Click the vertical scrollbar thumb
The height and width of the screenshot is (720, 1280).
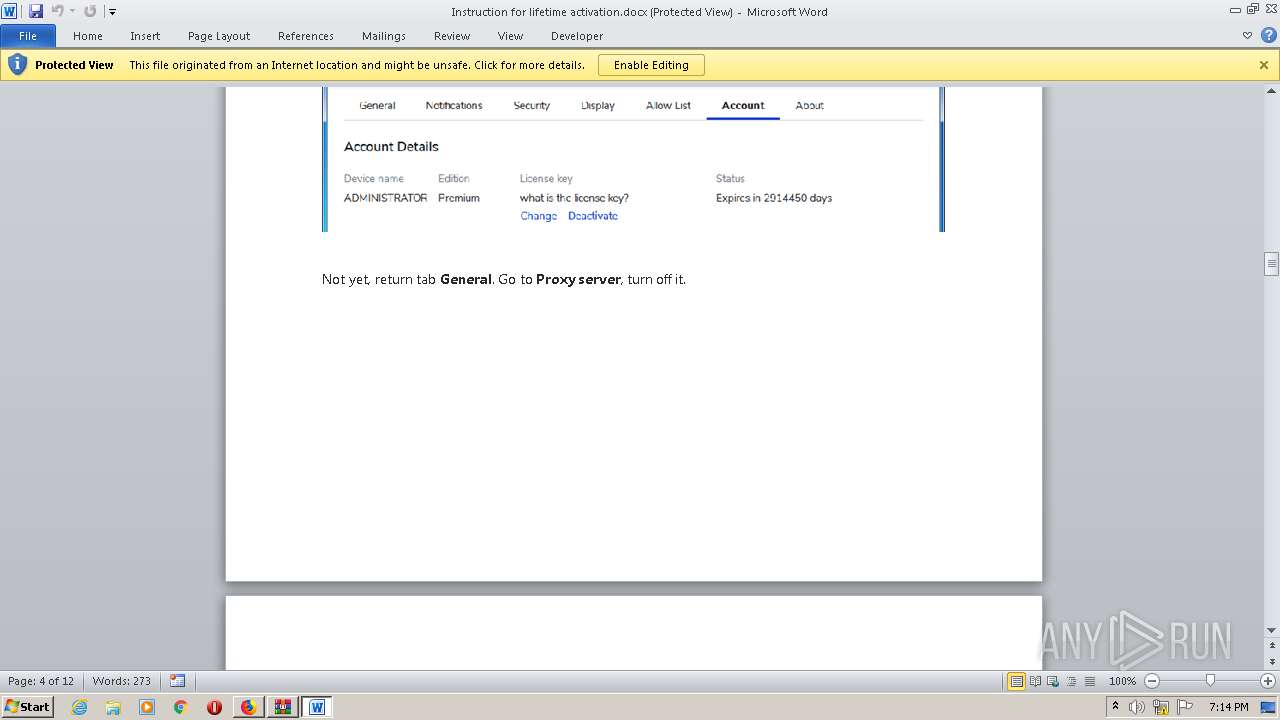[x=1272, y=264]
